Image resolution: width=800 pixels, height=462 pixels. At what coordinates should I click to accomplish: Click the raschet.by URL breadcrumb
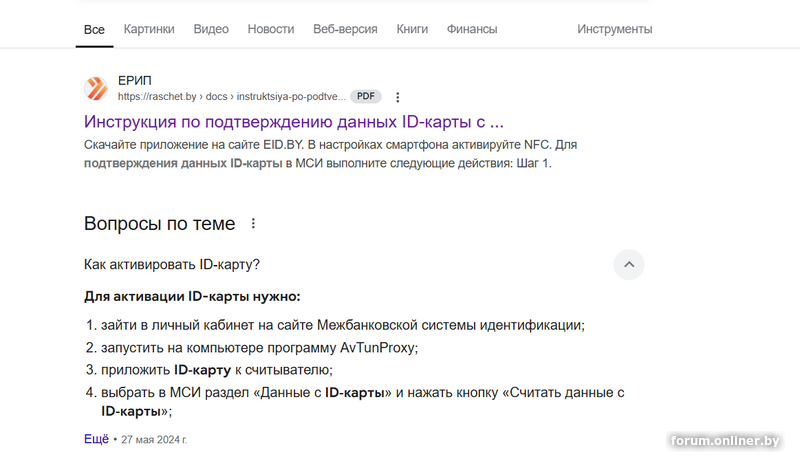click(x=232, y=96)
